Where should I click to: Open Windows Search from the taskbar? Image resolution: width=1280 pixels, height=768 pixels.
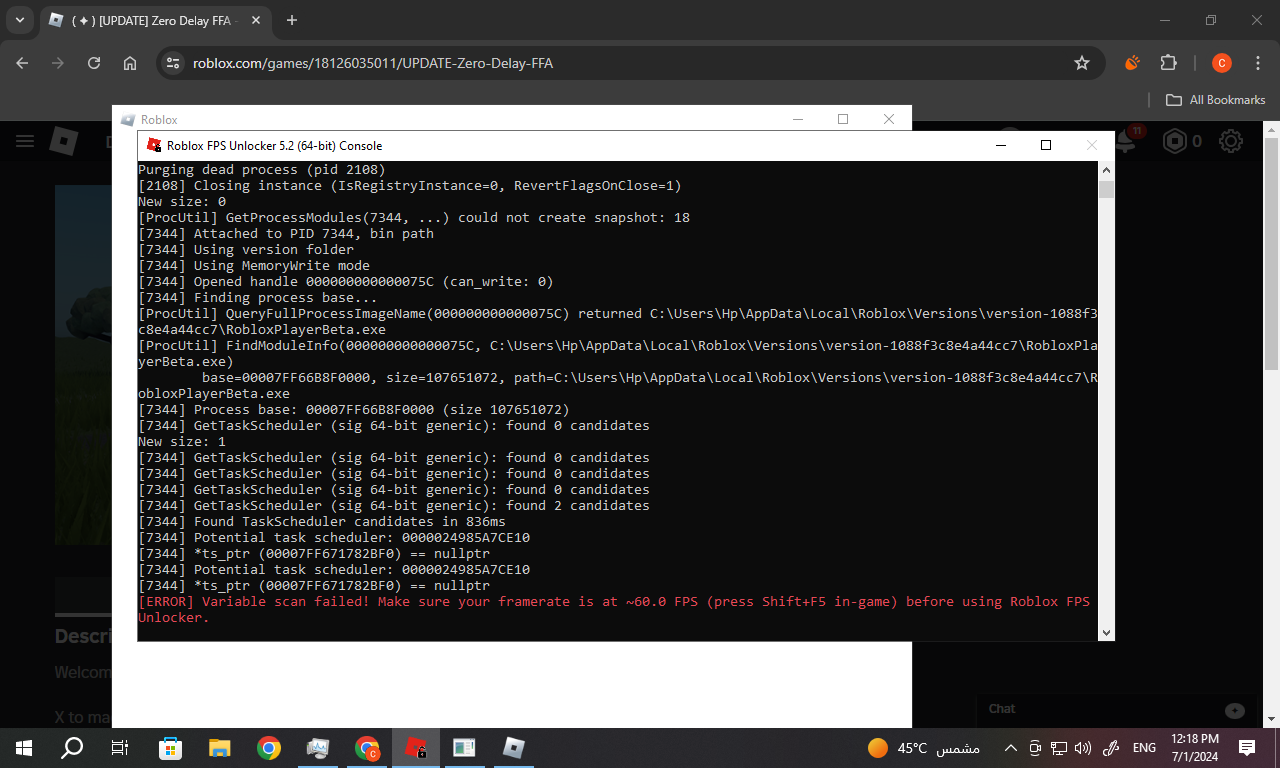(x=72, y=747)
